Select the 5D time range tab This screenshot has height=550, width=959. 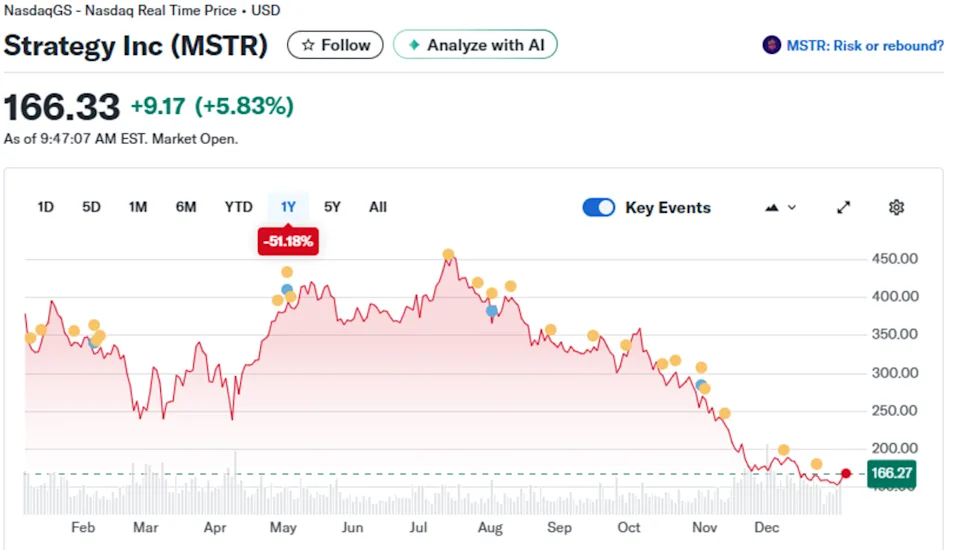(x=91, y=207)
